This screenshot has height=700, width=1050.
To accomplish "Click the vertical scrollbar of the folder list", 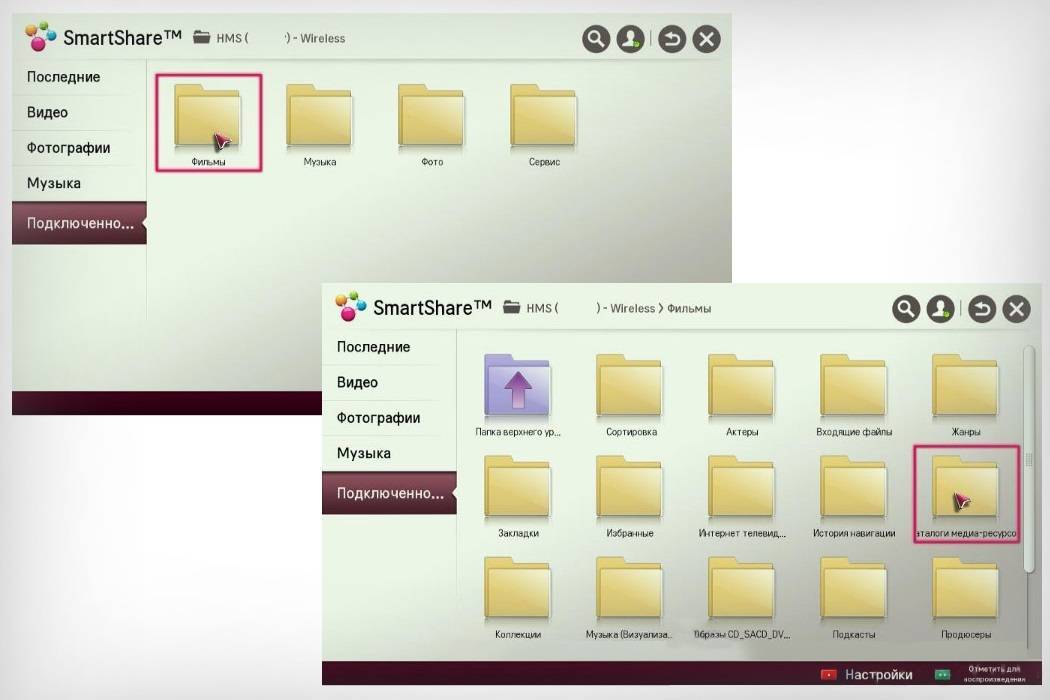I will pyautogui.click(x=1030, y=460).
